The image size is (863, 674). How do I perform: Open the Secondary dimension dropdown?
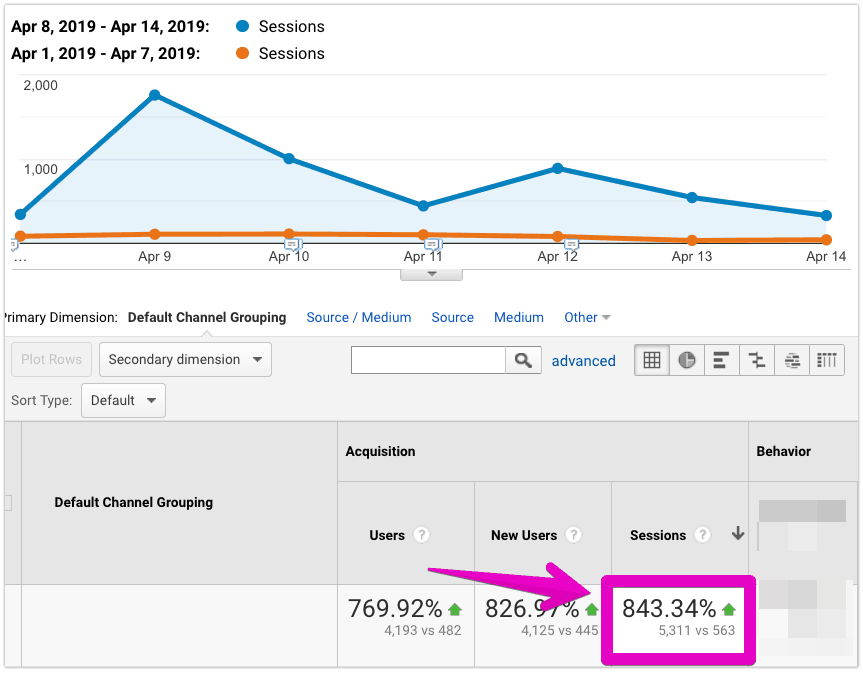tap(185, 359)
